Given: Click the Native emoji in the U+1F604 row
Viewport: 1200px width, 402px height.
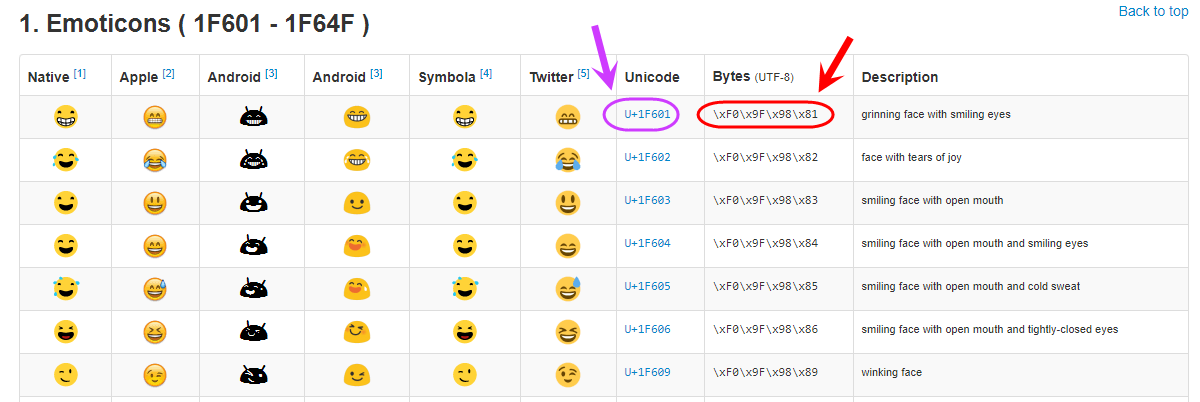Looking at the screenshot, I should coord(65,245).
